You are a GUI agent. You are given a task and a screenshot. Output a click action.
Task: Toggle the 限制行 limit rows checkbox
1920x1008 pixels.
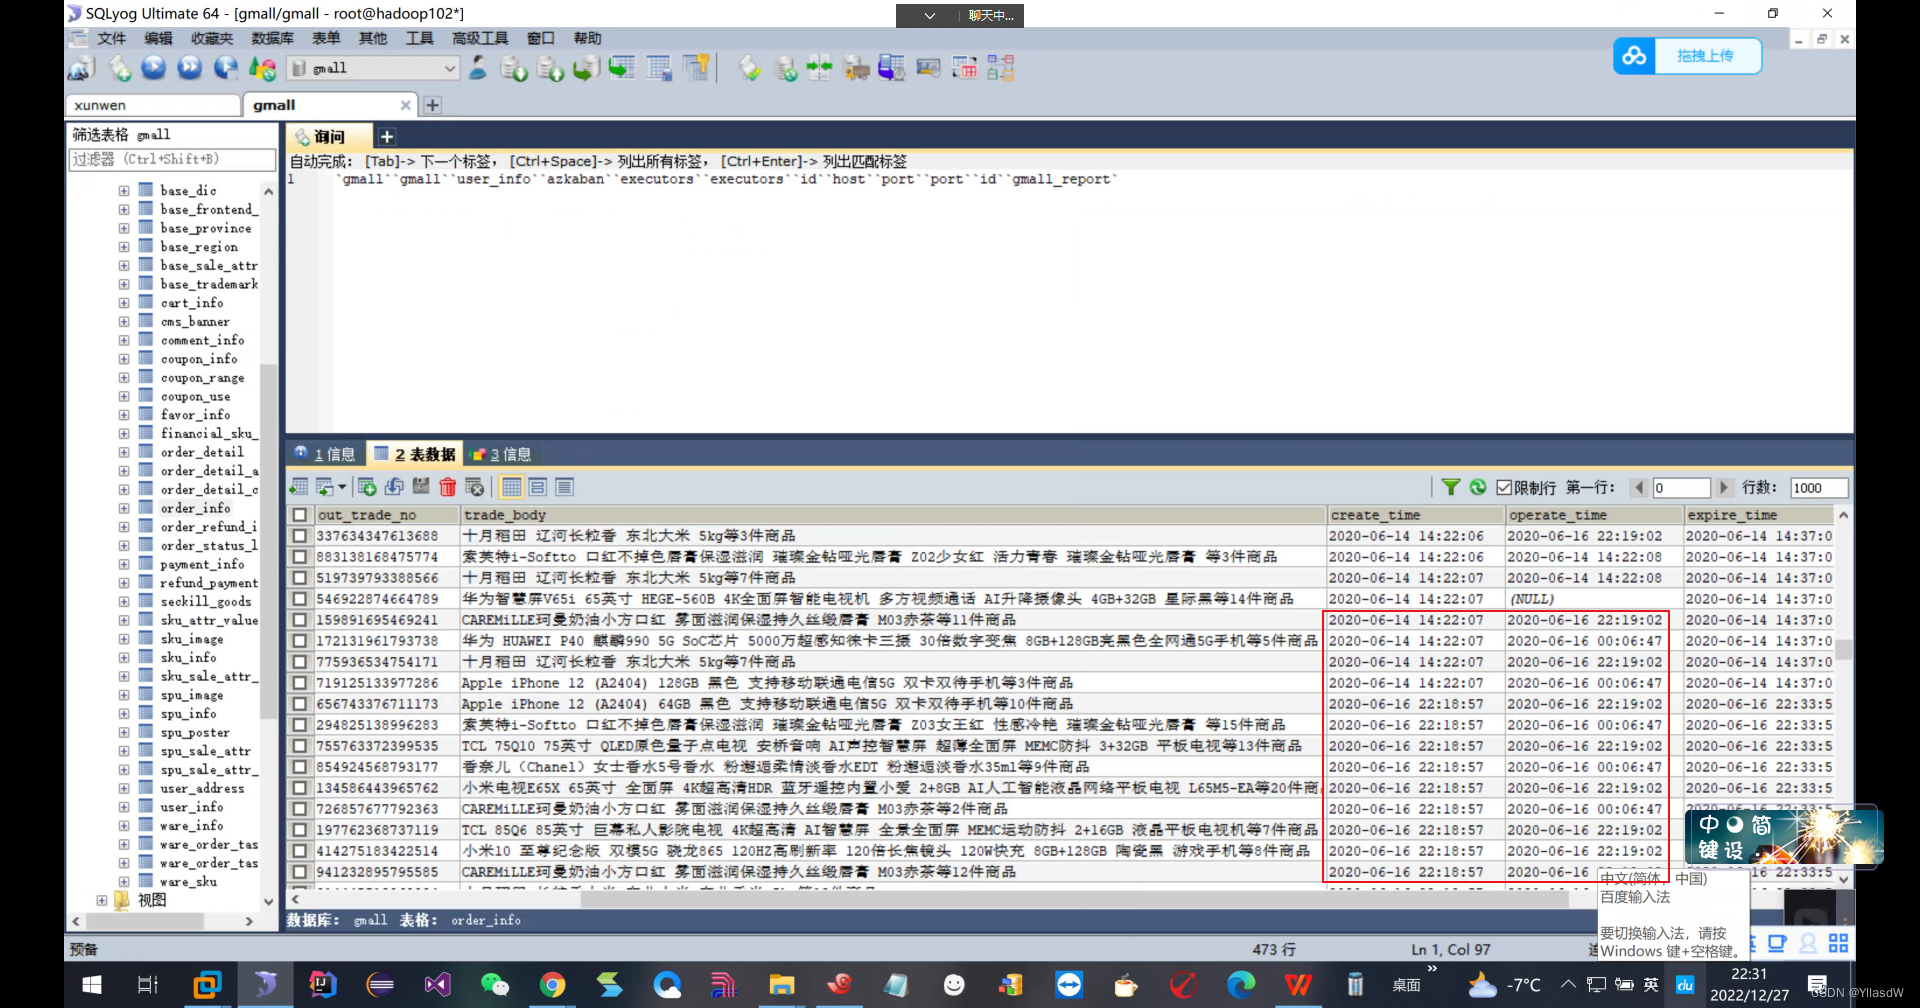[x=1504, y=487]
